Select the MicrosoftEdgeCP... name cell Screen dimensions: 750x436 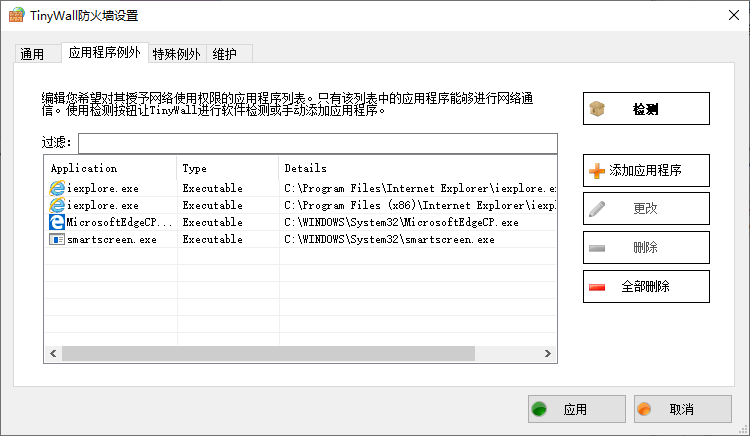tap(119, 222)
